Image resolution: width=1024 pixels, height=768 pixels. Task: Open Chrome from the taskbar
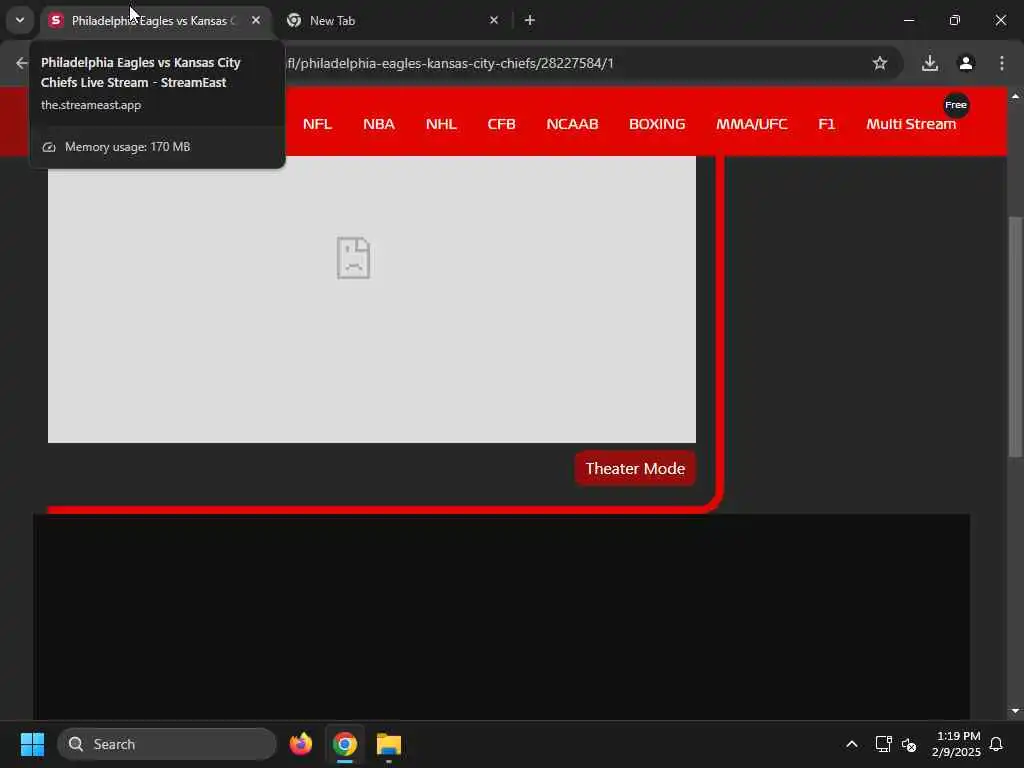pos(345,744)
